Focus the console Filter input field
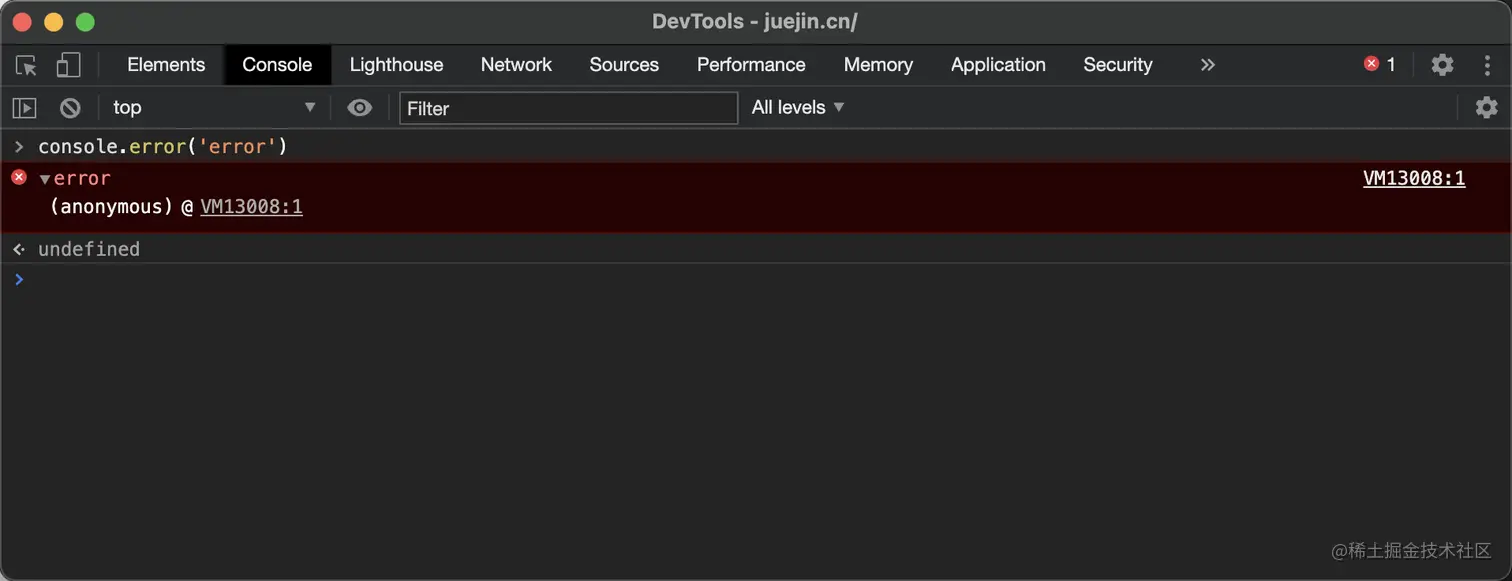This screenshot has height=581, width=1512. 568,108
